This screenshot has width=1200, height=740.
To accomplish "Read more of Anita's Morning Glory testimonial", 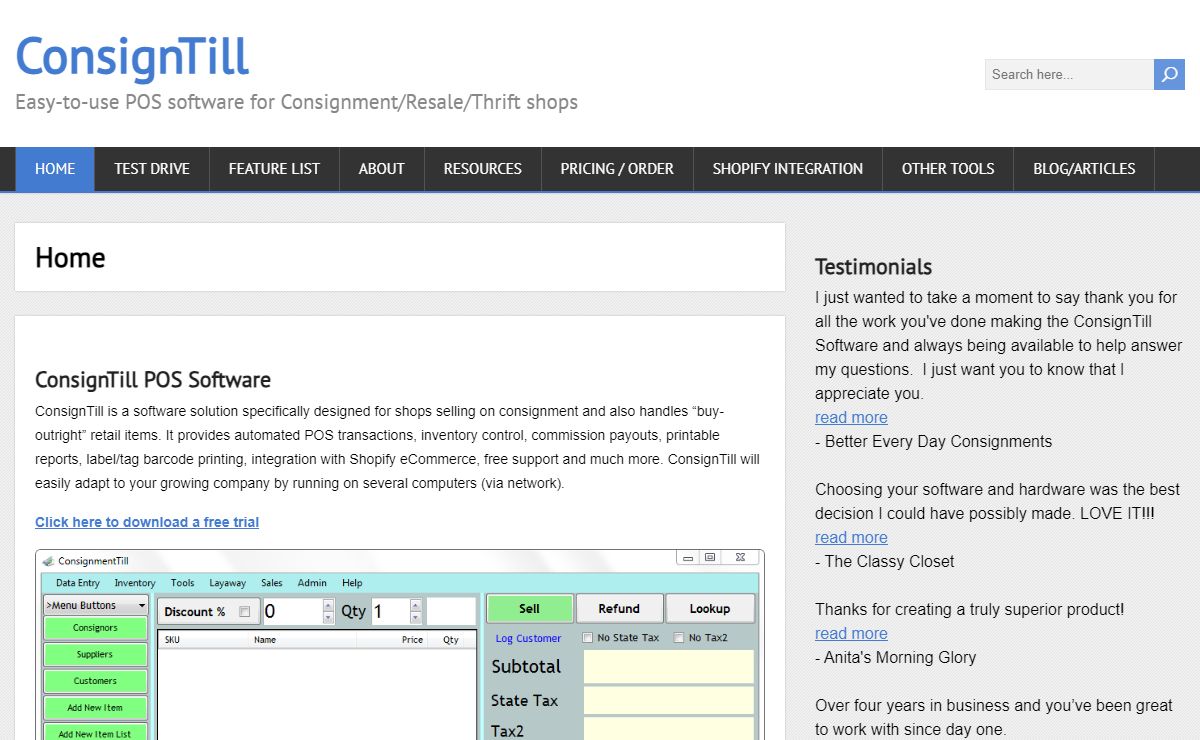I will [851, 634].
